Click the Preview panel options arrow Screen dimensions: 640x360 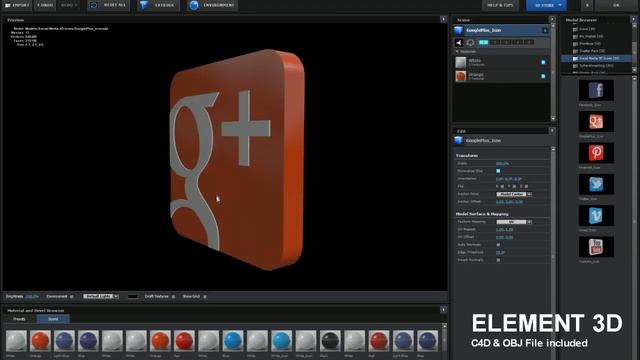click(x=443, y=19)
